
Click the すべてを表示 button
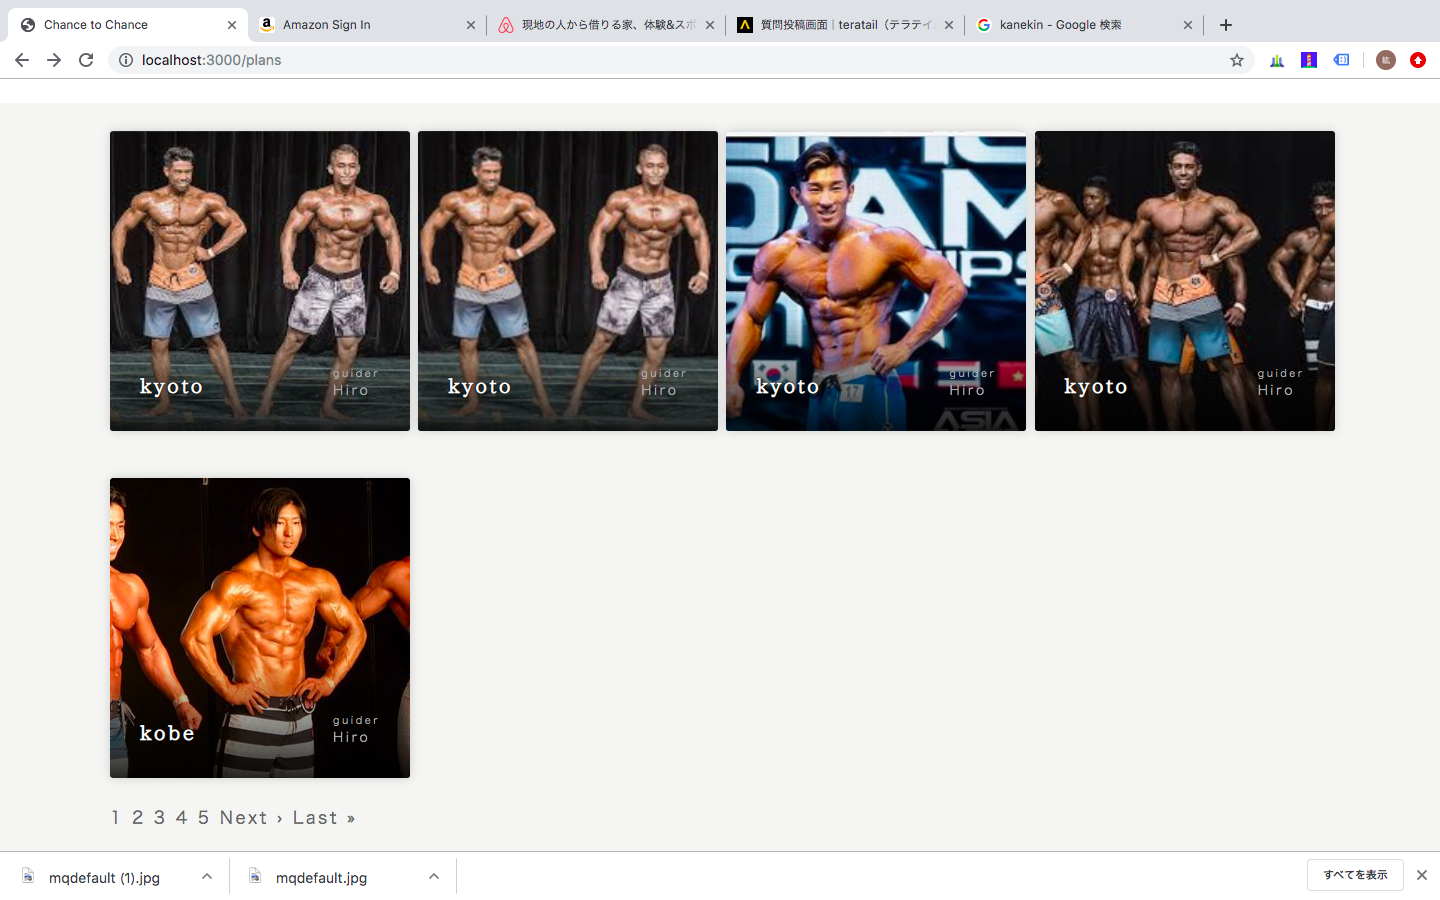point(1355,875)
